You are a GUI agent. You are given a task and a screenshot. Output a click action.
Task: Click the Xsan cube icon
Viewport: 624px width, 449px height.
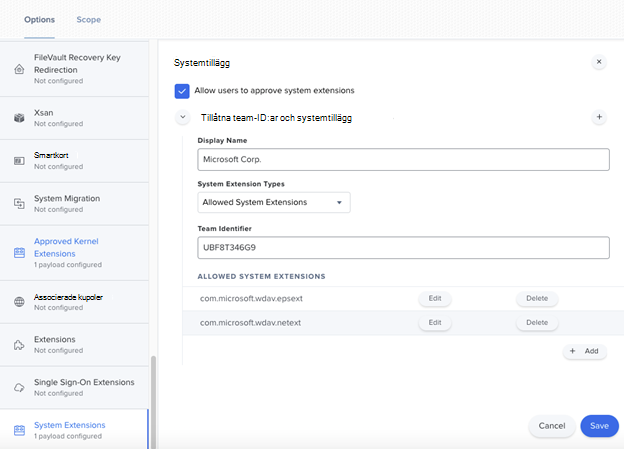click(19, 117)
